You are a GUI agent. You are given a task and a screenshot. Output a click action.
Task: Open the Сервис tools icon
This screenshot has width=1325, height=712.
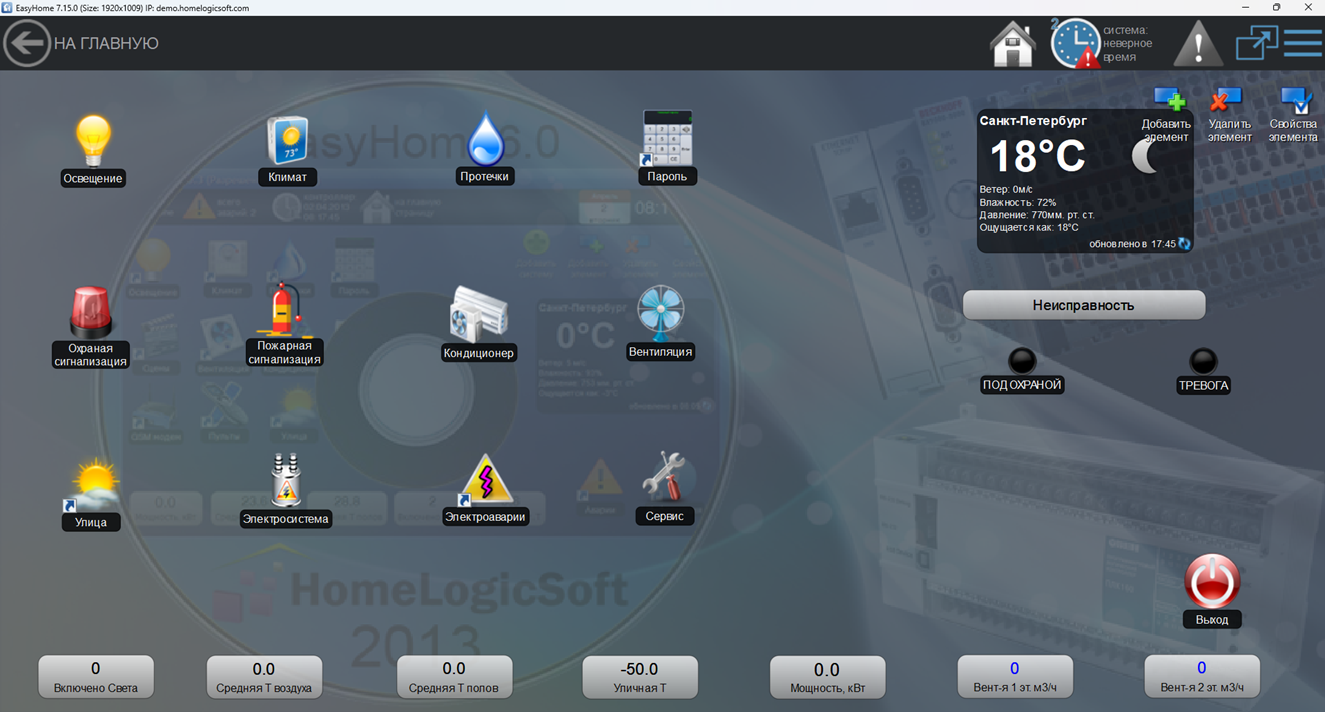point(665,478)
